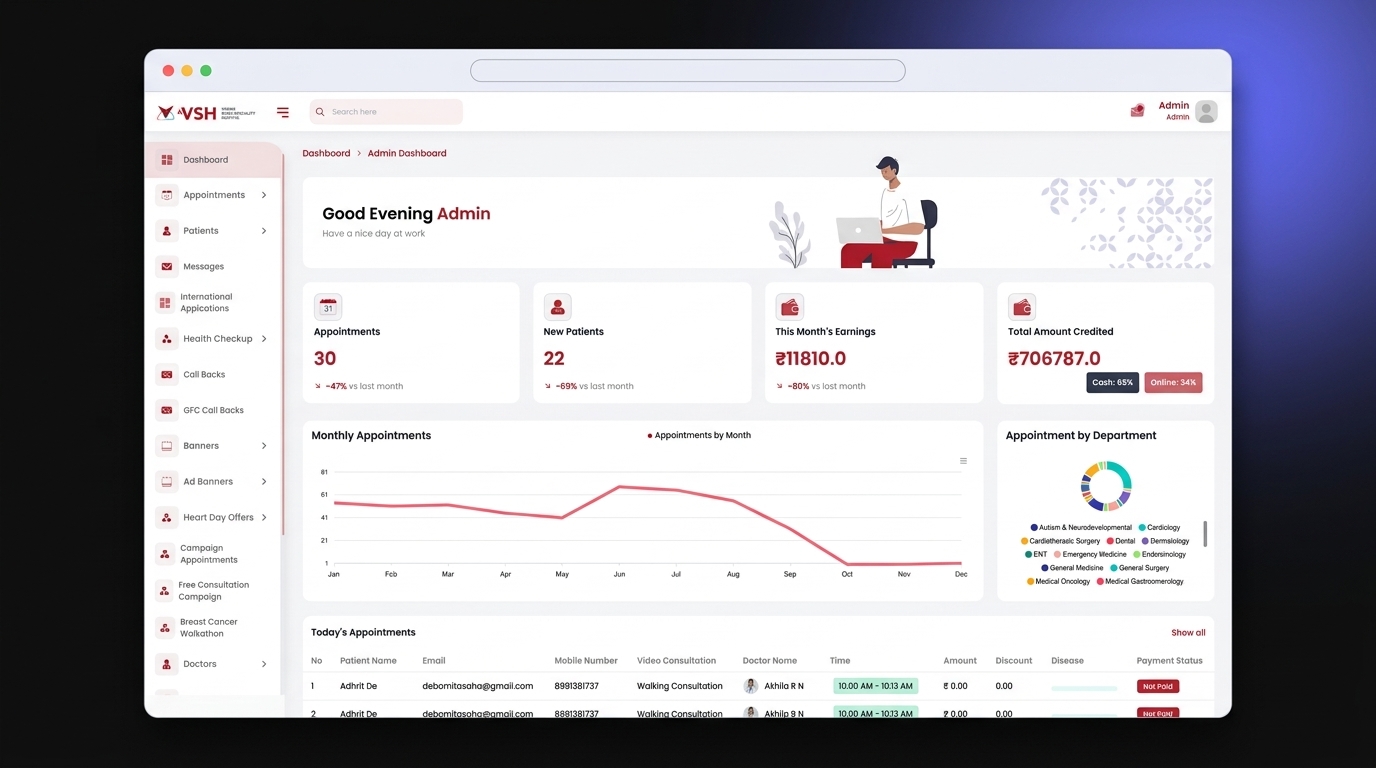Expand the Doctors submenu chevron
This screenshot has width=1376, height=768.
pyautogui.click(x=264, y=664)
